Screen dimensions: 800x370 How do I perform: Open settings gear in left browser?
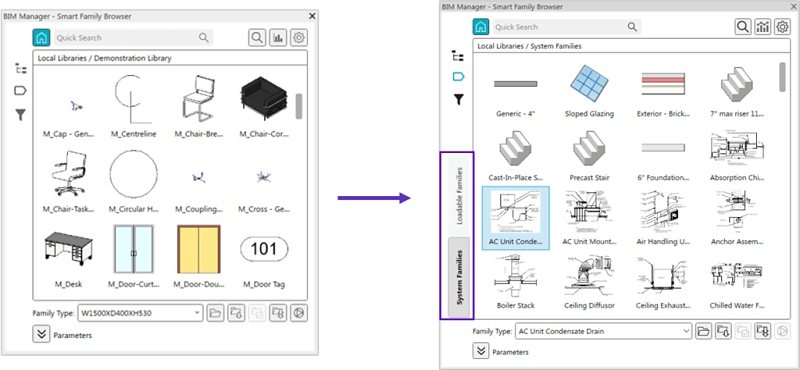click(299, 38)
